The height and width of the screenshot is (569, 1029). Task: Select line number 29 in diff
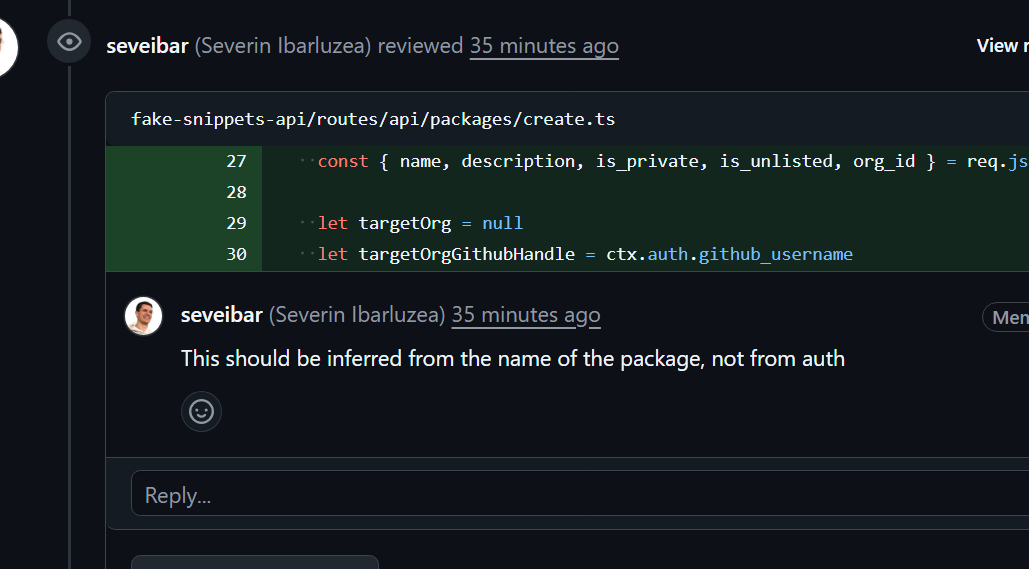(x=236, y=223)
